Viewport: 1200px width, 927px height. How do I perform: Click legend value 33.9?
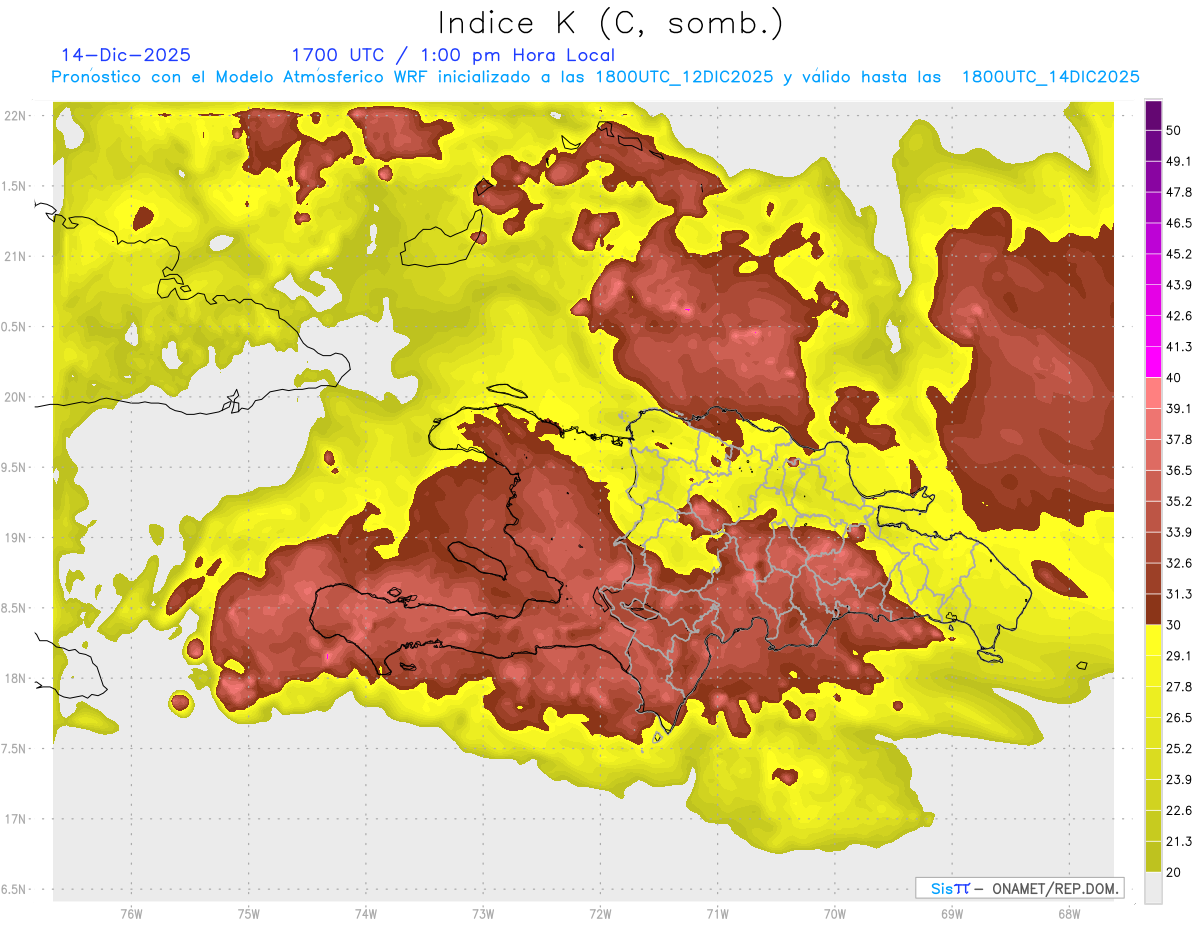click(x=1178, y=532)
